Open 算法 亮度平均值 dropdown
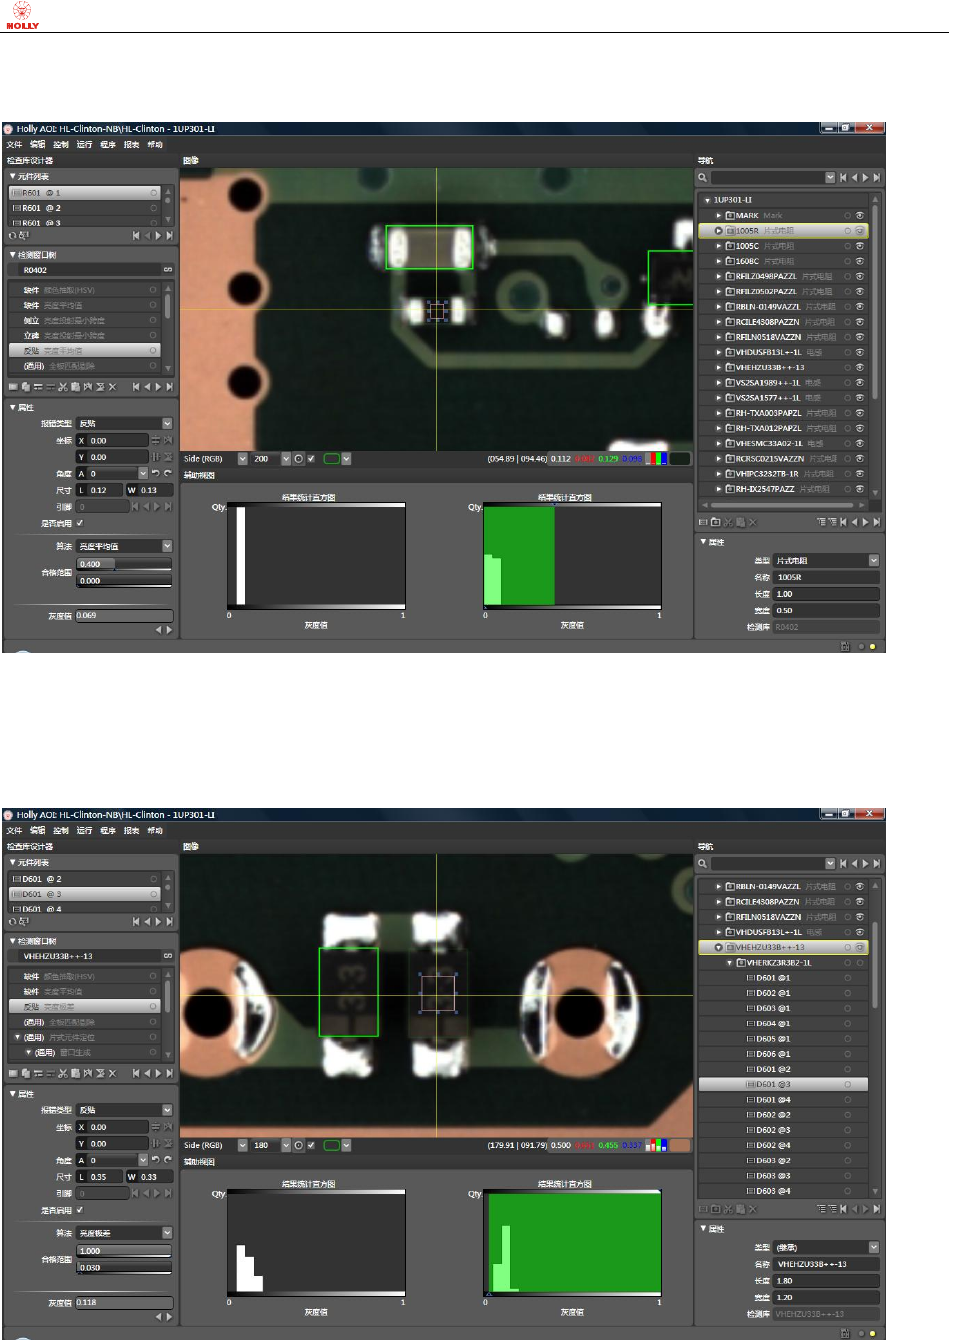 tap(167, 546)
